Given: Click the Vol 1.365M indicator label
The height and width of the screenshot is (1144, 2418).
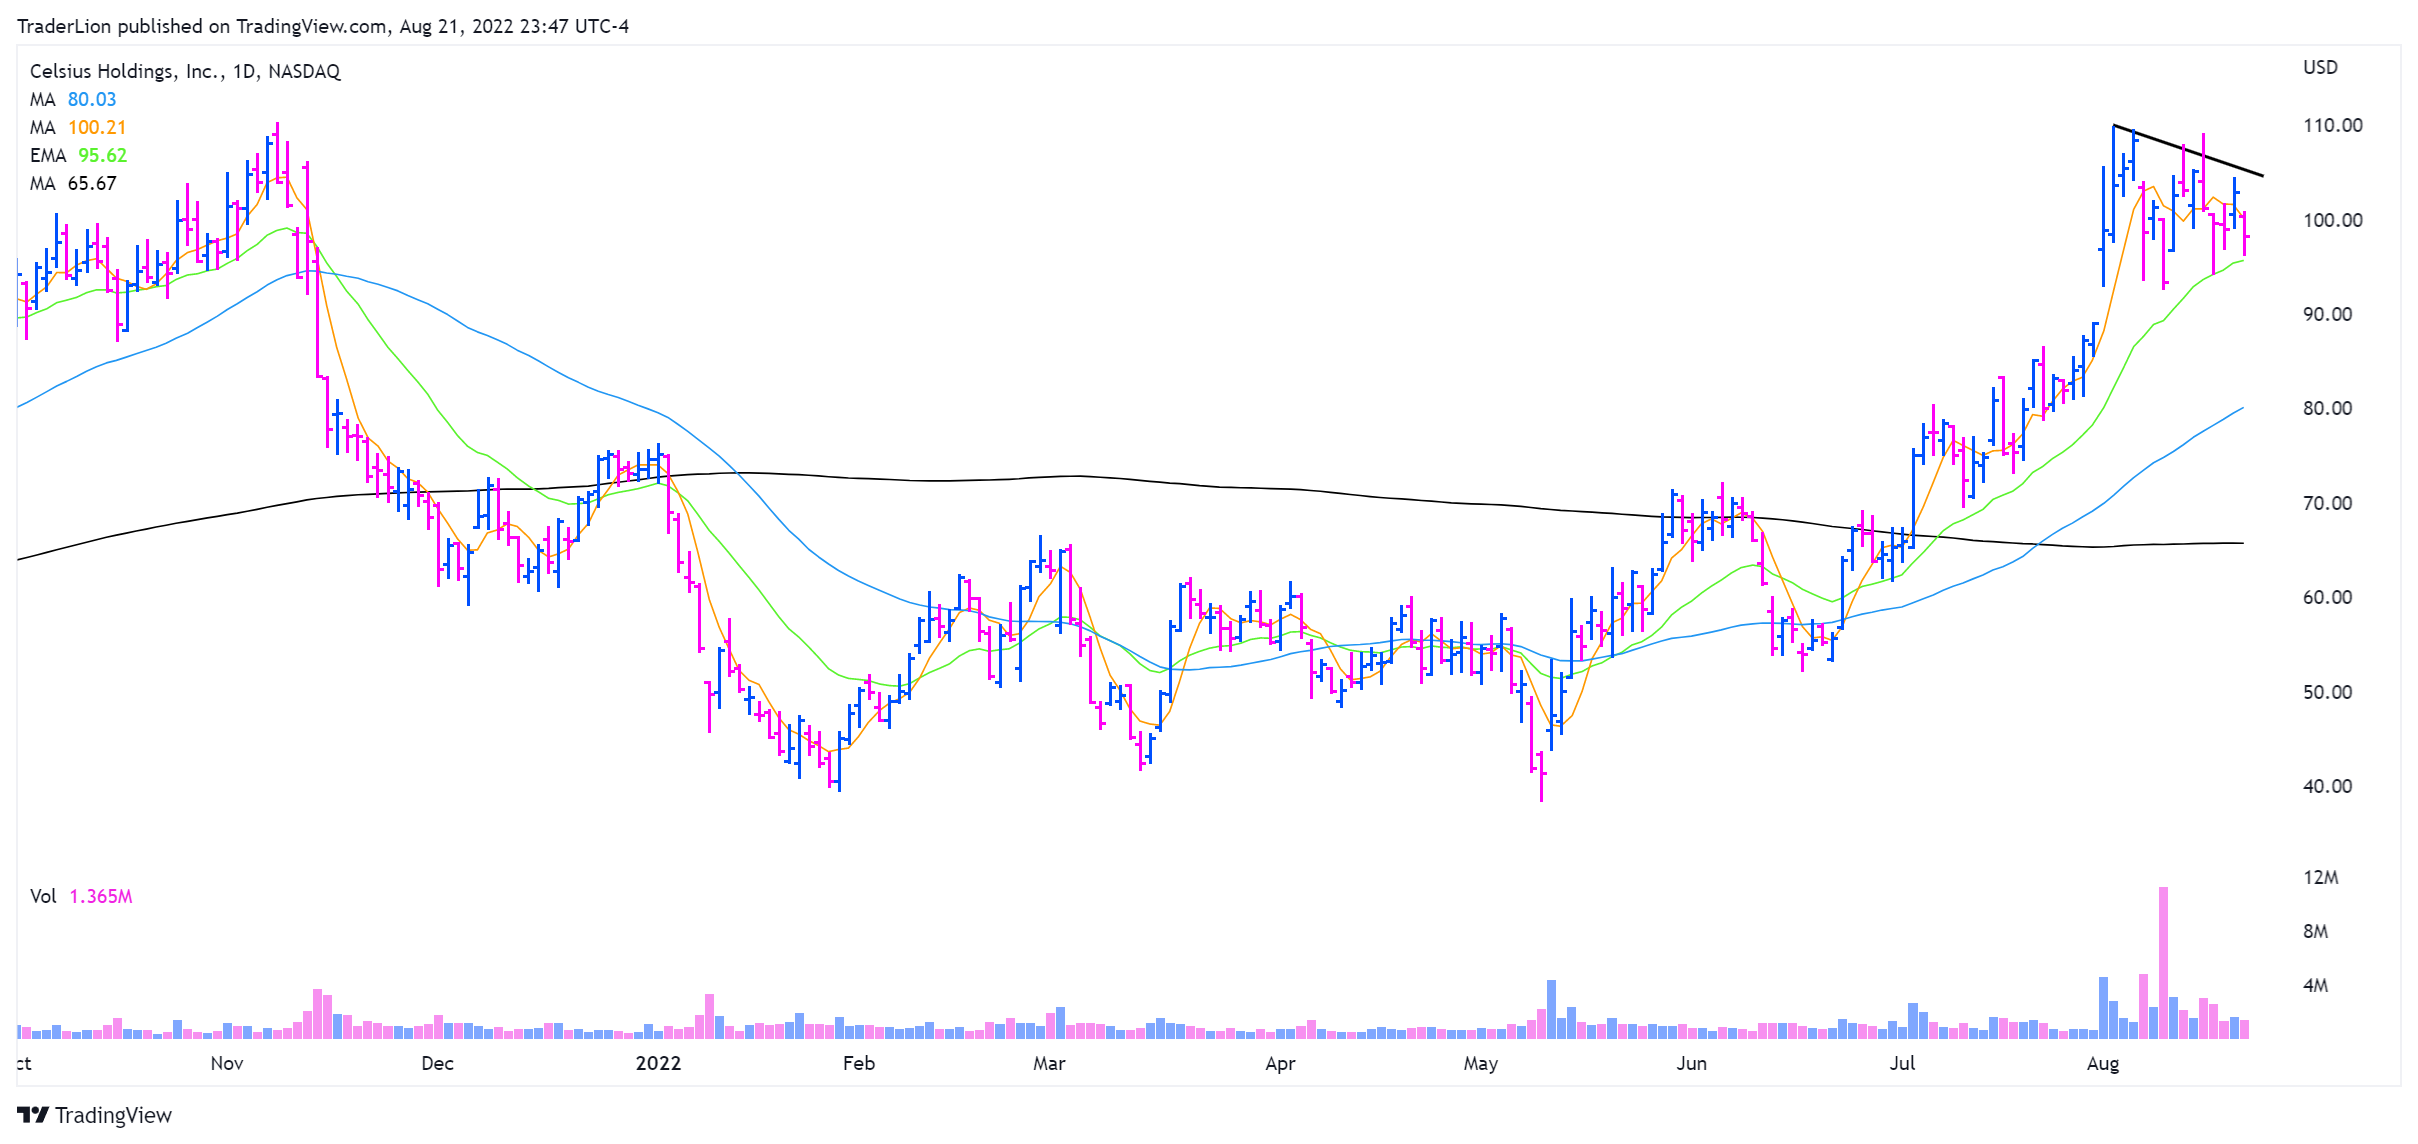Looking at the screenshot, I should pyautogui.click(x=81, y=896).
